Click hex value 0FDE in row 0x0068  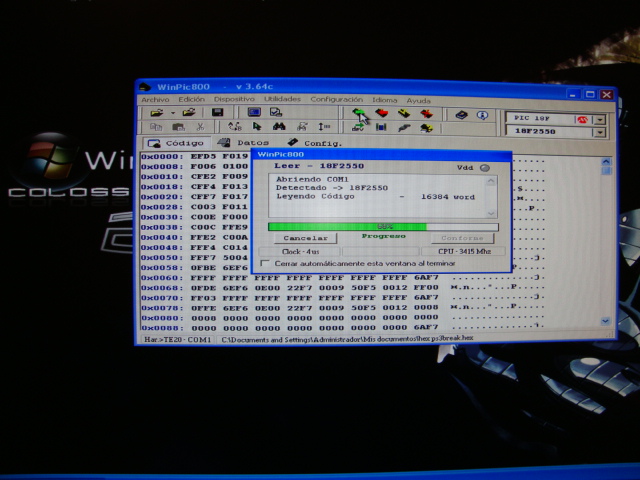203,288
